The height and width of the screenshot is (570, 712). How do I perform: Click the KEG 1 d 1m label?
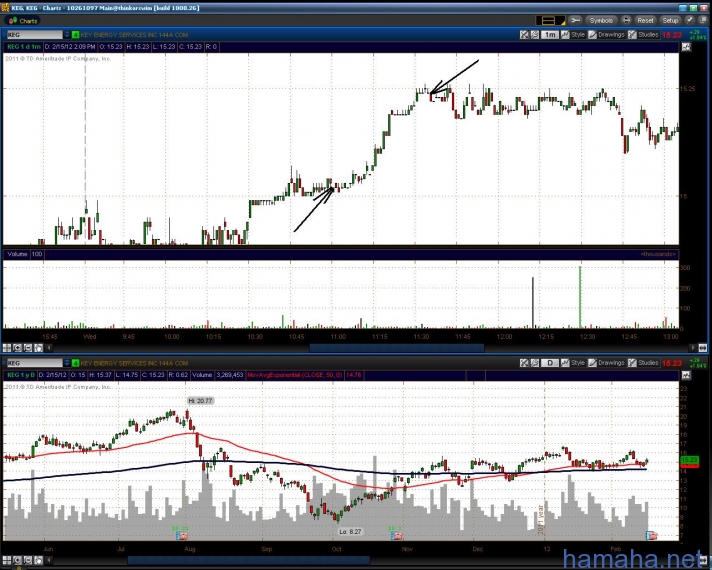tap(24, 47)
